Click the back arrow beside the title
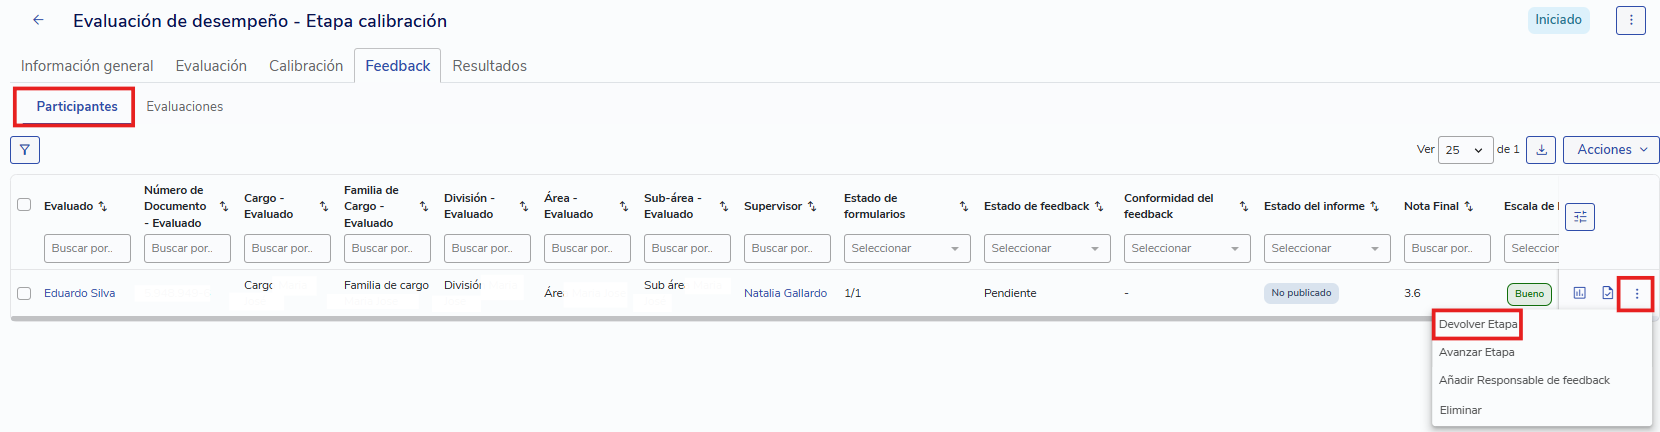The width and height of the screenshot is (1660, 432). tap(38, 20)
